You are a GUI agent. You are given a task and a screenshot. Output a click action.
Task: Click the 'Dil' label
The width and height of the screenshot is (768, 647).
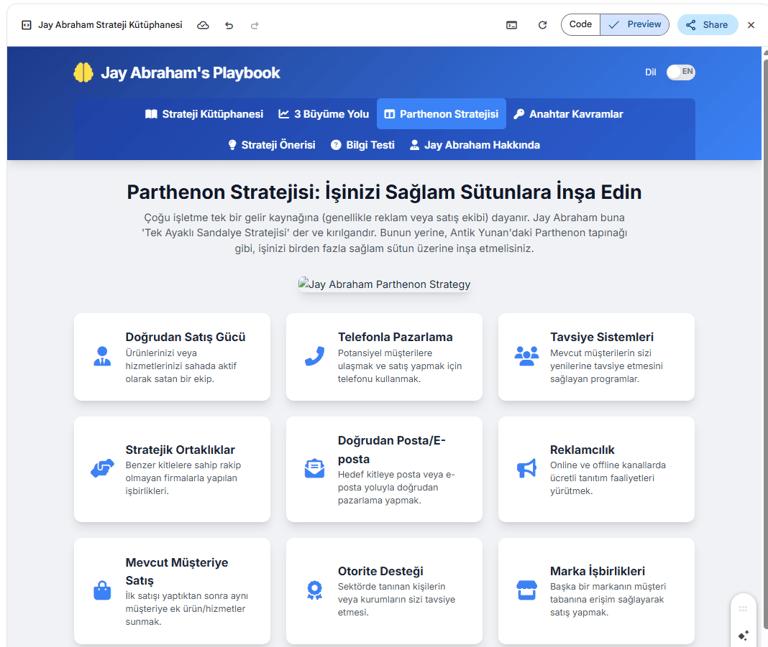click(650, 72)
